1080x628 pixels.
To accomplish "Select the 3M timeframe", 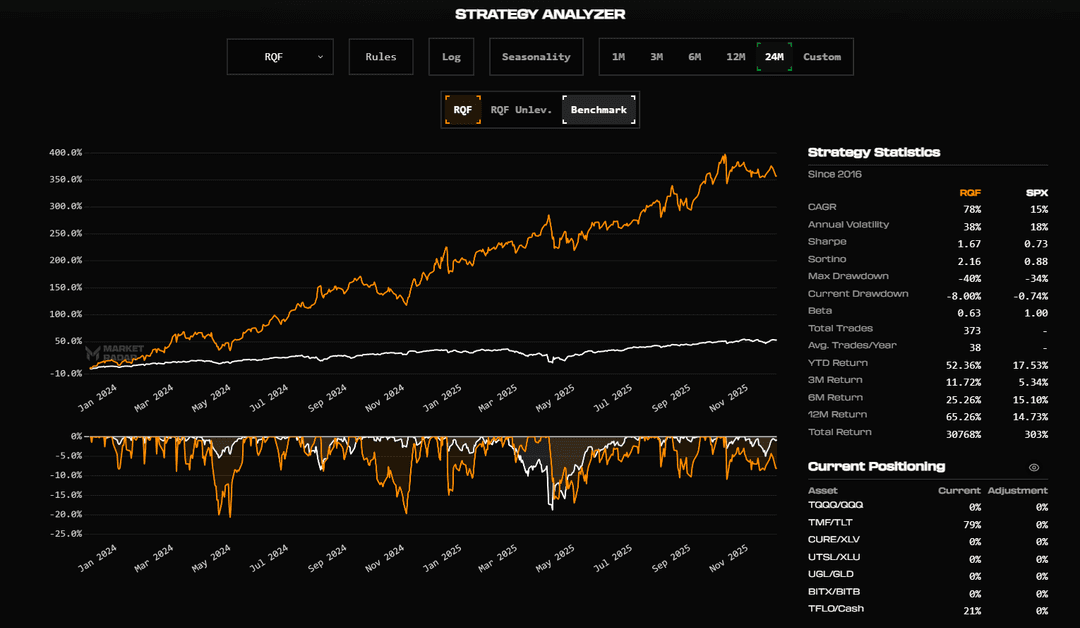I will (x=656, y=57).
